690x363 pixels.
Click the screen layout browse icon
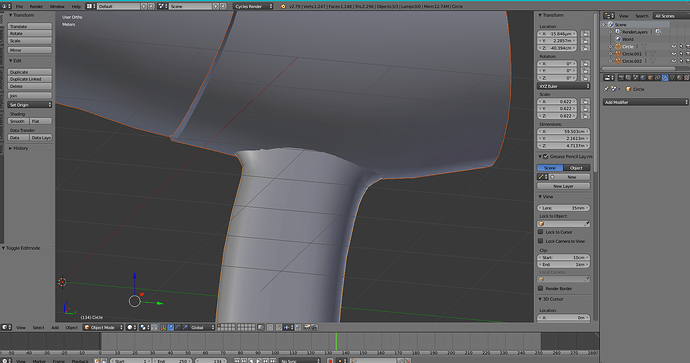[x=91, y=6]
